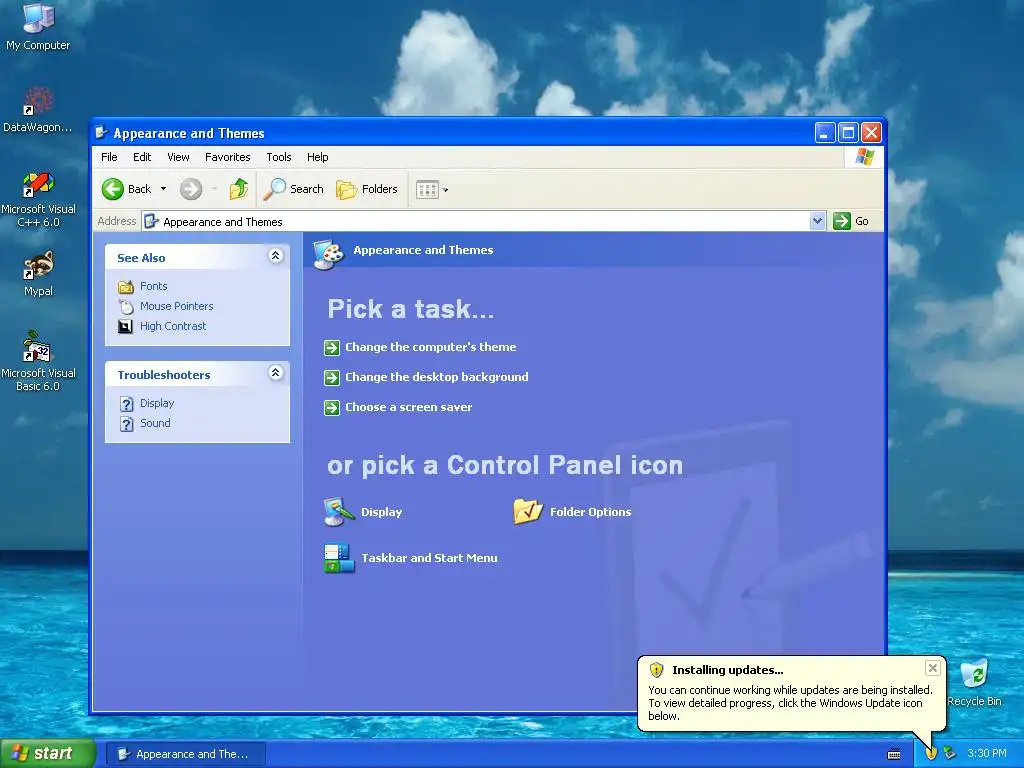This screenshot has height=768, width=1024.
Task: Click the title bar window icon
Action: [101, 133]
